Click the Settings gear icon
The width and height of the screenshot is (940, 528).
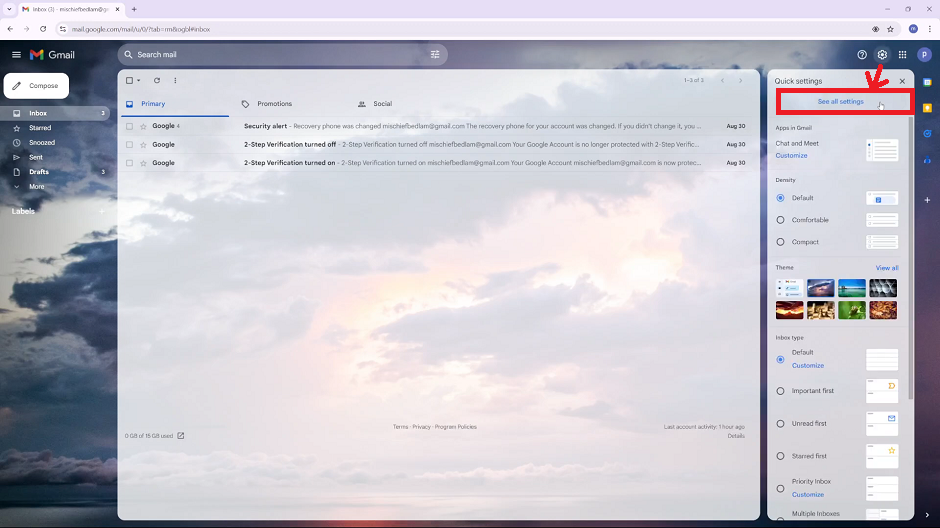coord(882,55)
